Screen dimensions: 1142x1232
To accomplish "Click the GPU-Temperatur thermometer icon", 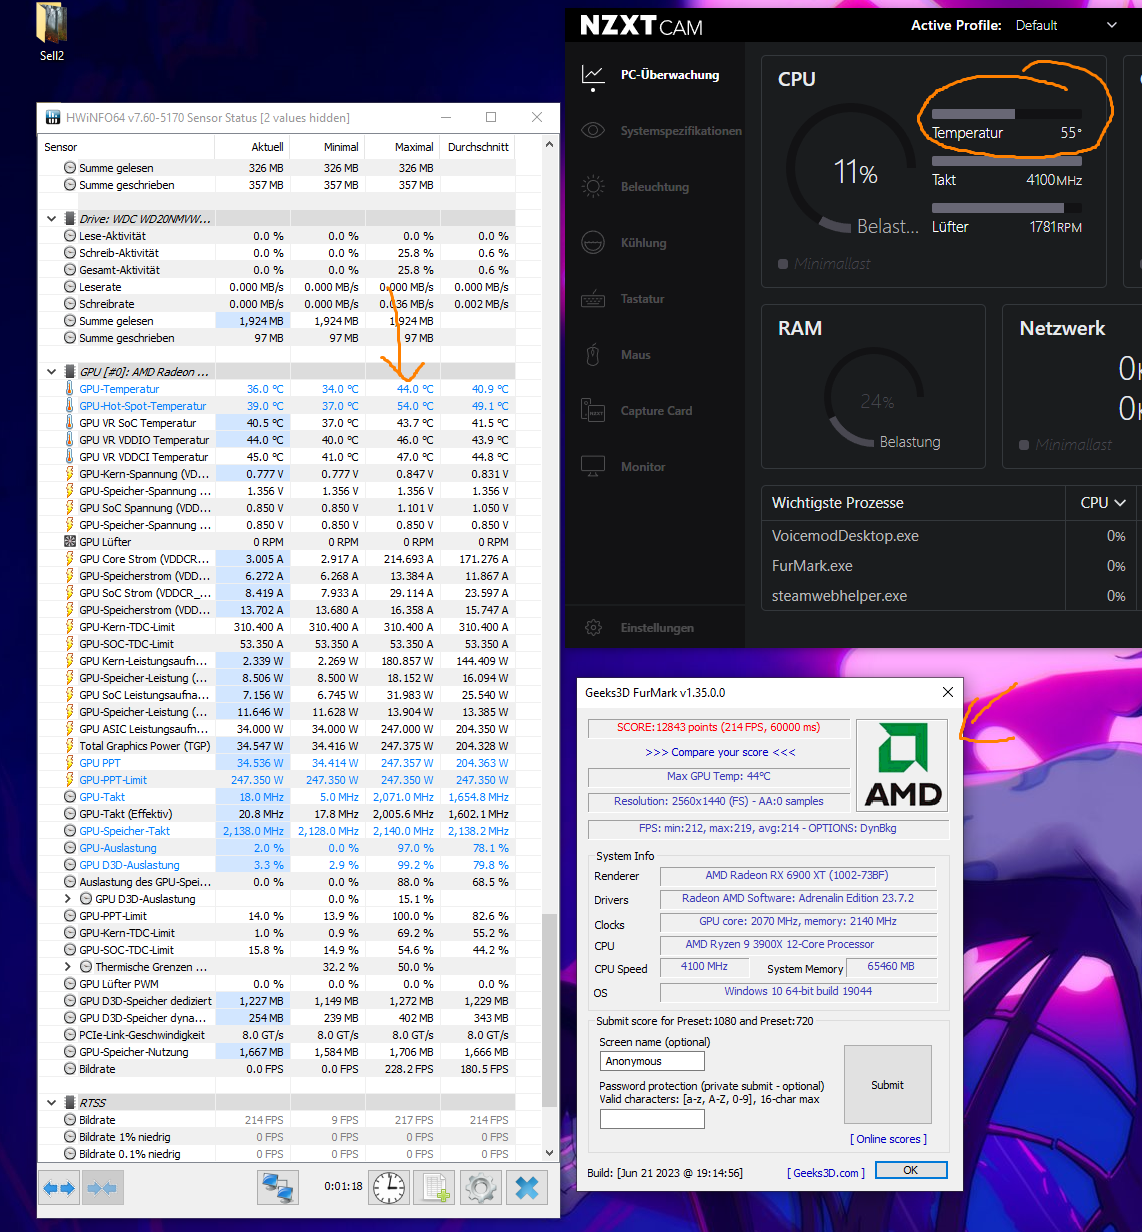I will [70, 389].
